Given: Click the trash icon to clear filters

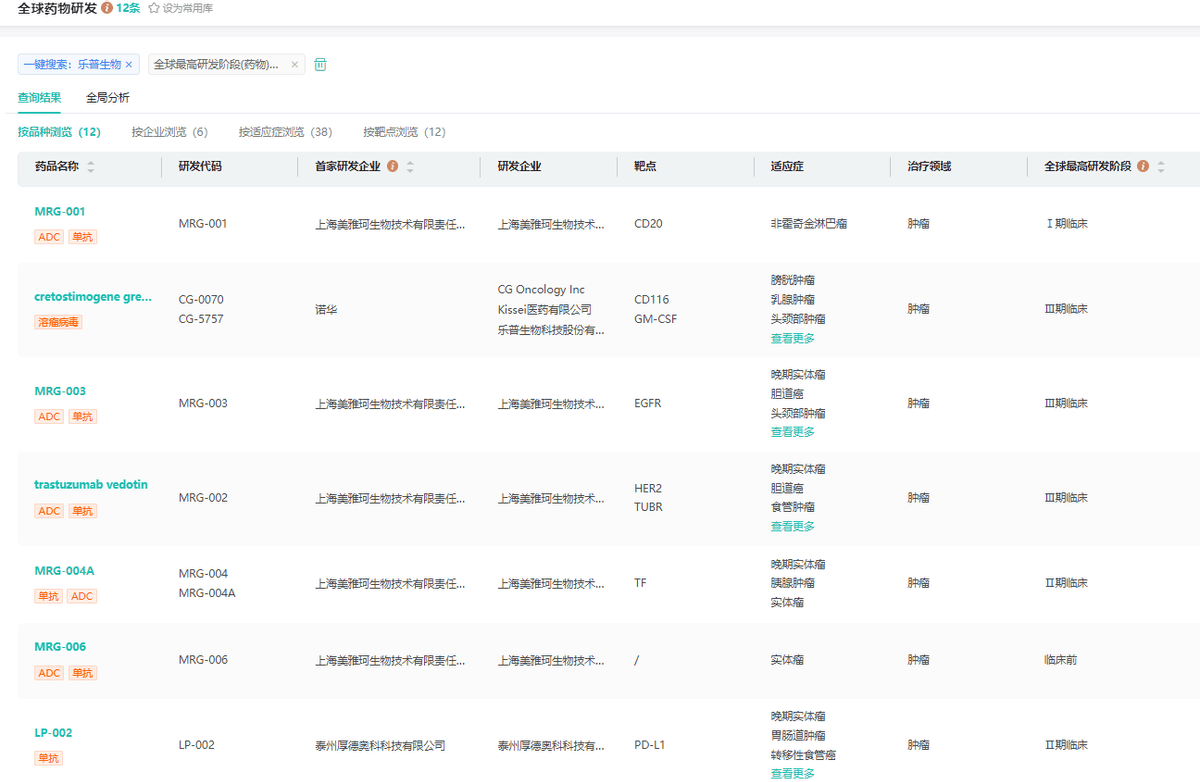Looking at the screenshot, I should [x=321, y=65].
